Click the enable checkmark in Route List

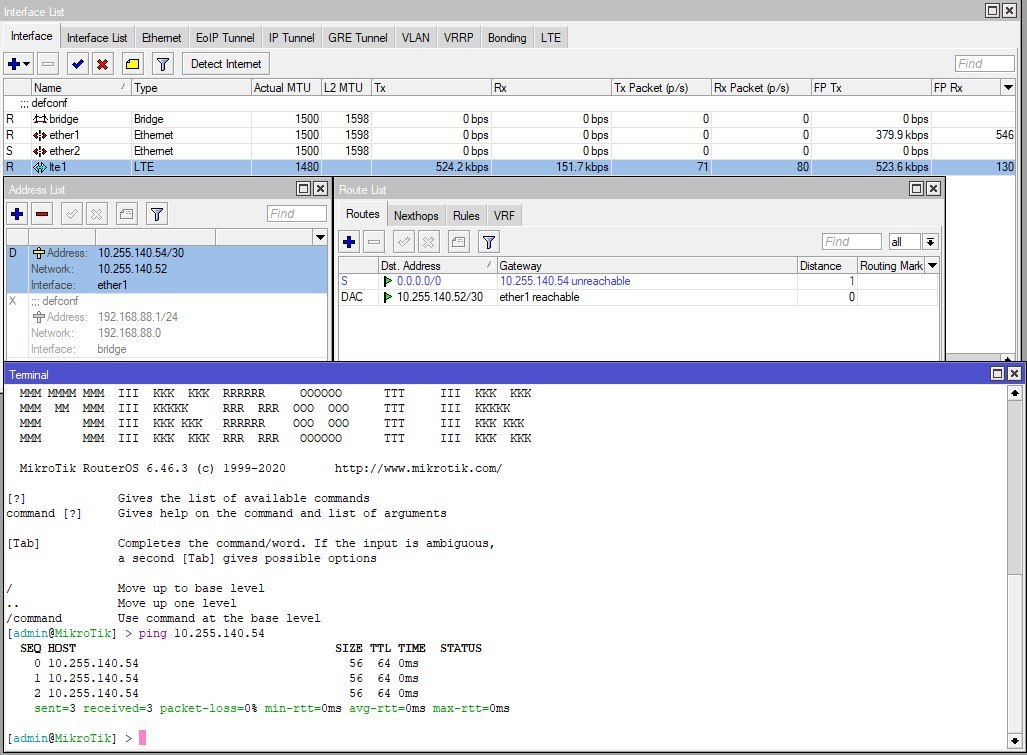(403, 242)
